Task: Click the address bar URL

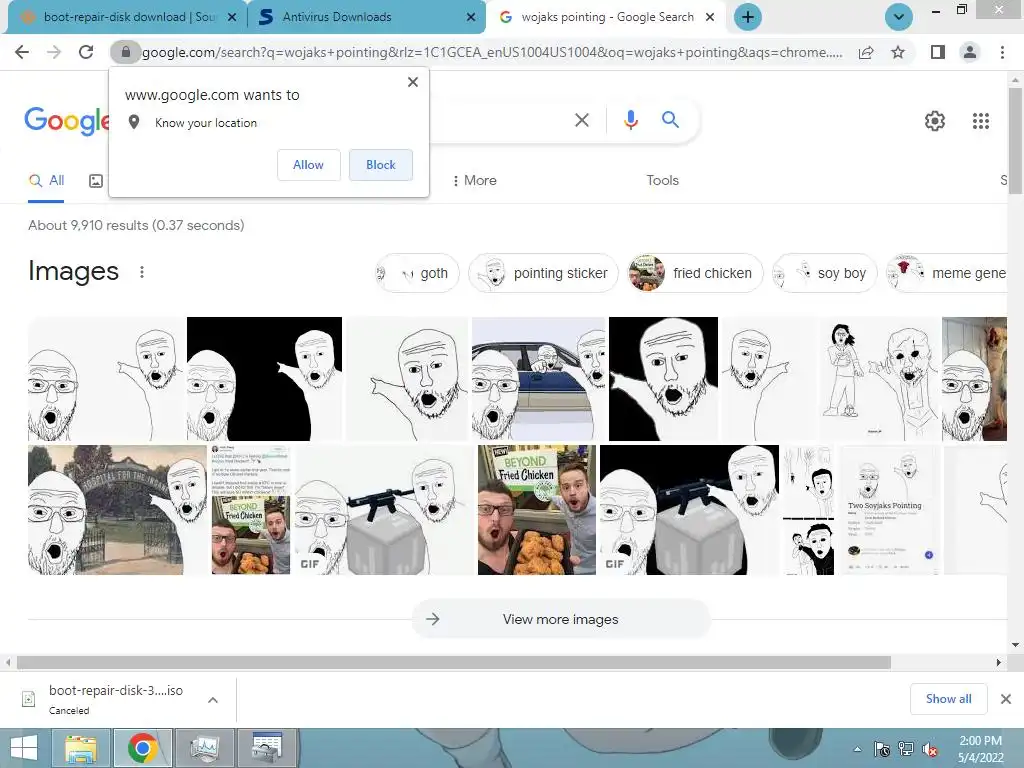Action: click(491, 52)
